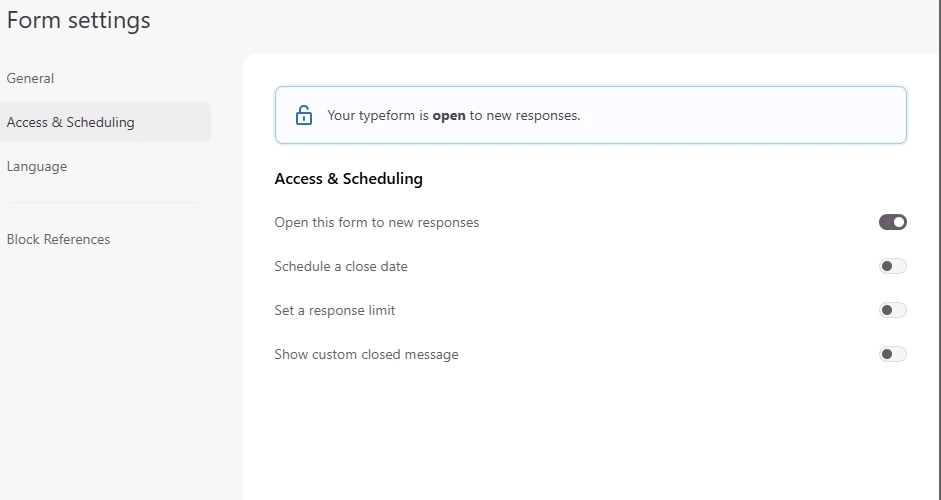Enable the 'Schedule a close date' toggle
This screenshot has width=941, height=500.
tap(892, 266)
